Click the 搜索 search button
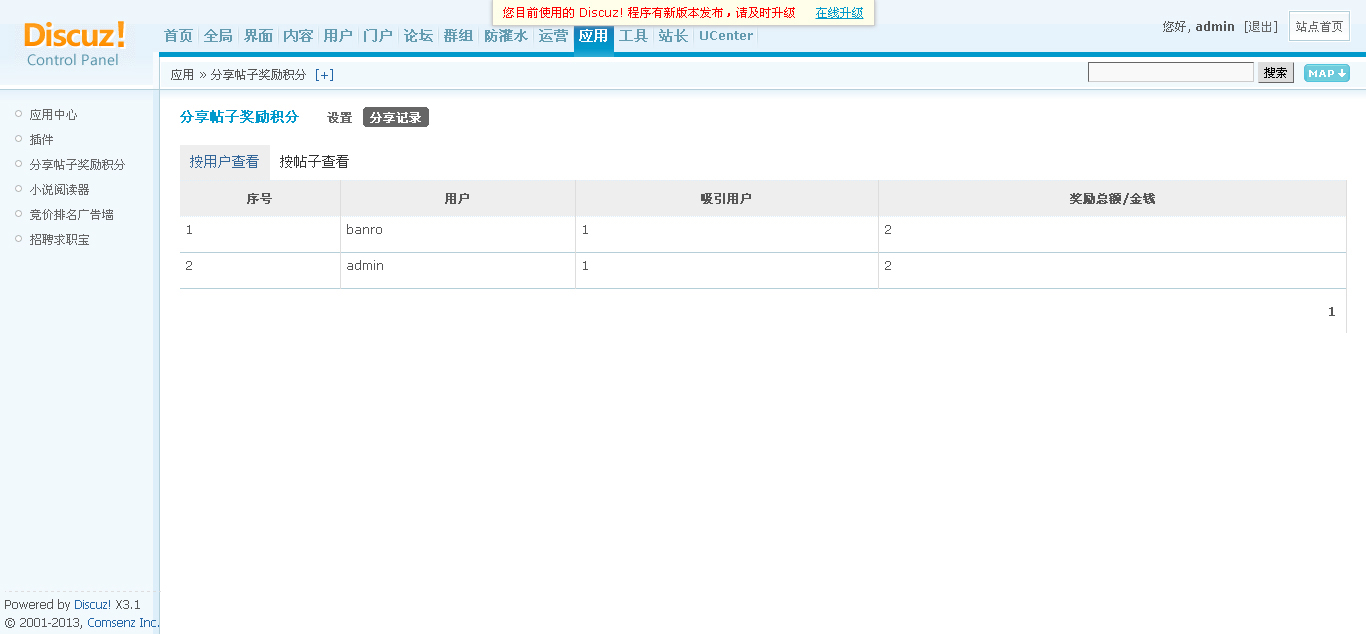Screen dimensions: 1366x634 pyautogui.click(x=1275, y=72)
